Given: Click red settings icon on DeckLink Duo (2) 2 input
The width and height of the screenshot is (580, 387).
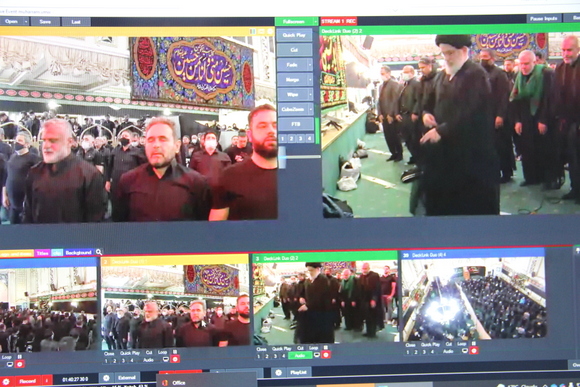Looking at the screenshot, I should 326,355.
